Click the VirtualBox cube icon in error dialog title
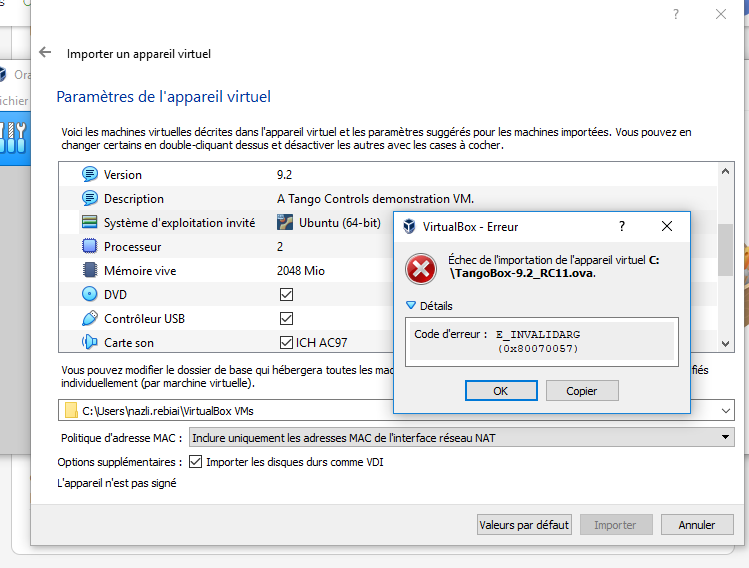Image resolution: width=749 pixels, height=568 pixels. pos(409,226)
